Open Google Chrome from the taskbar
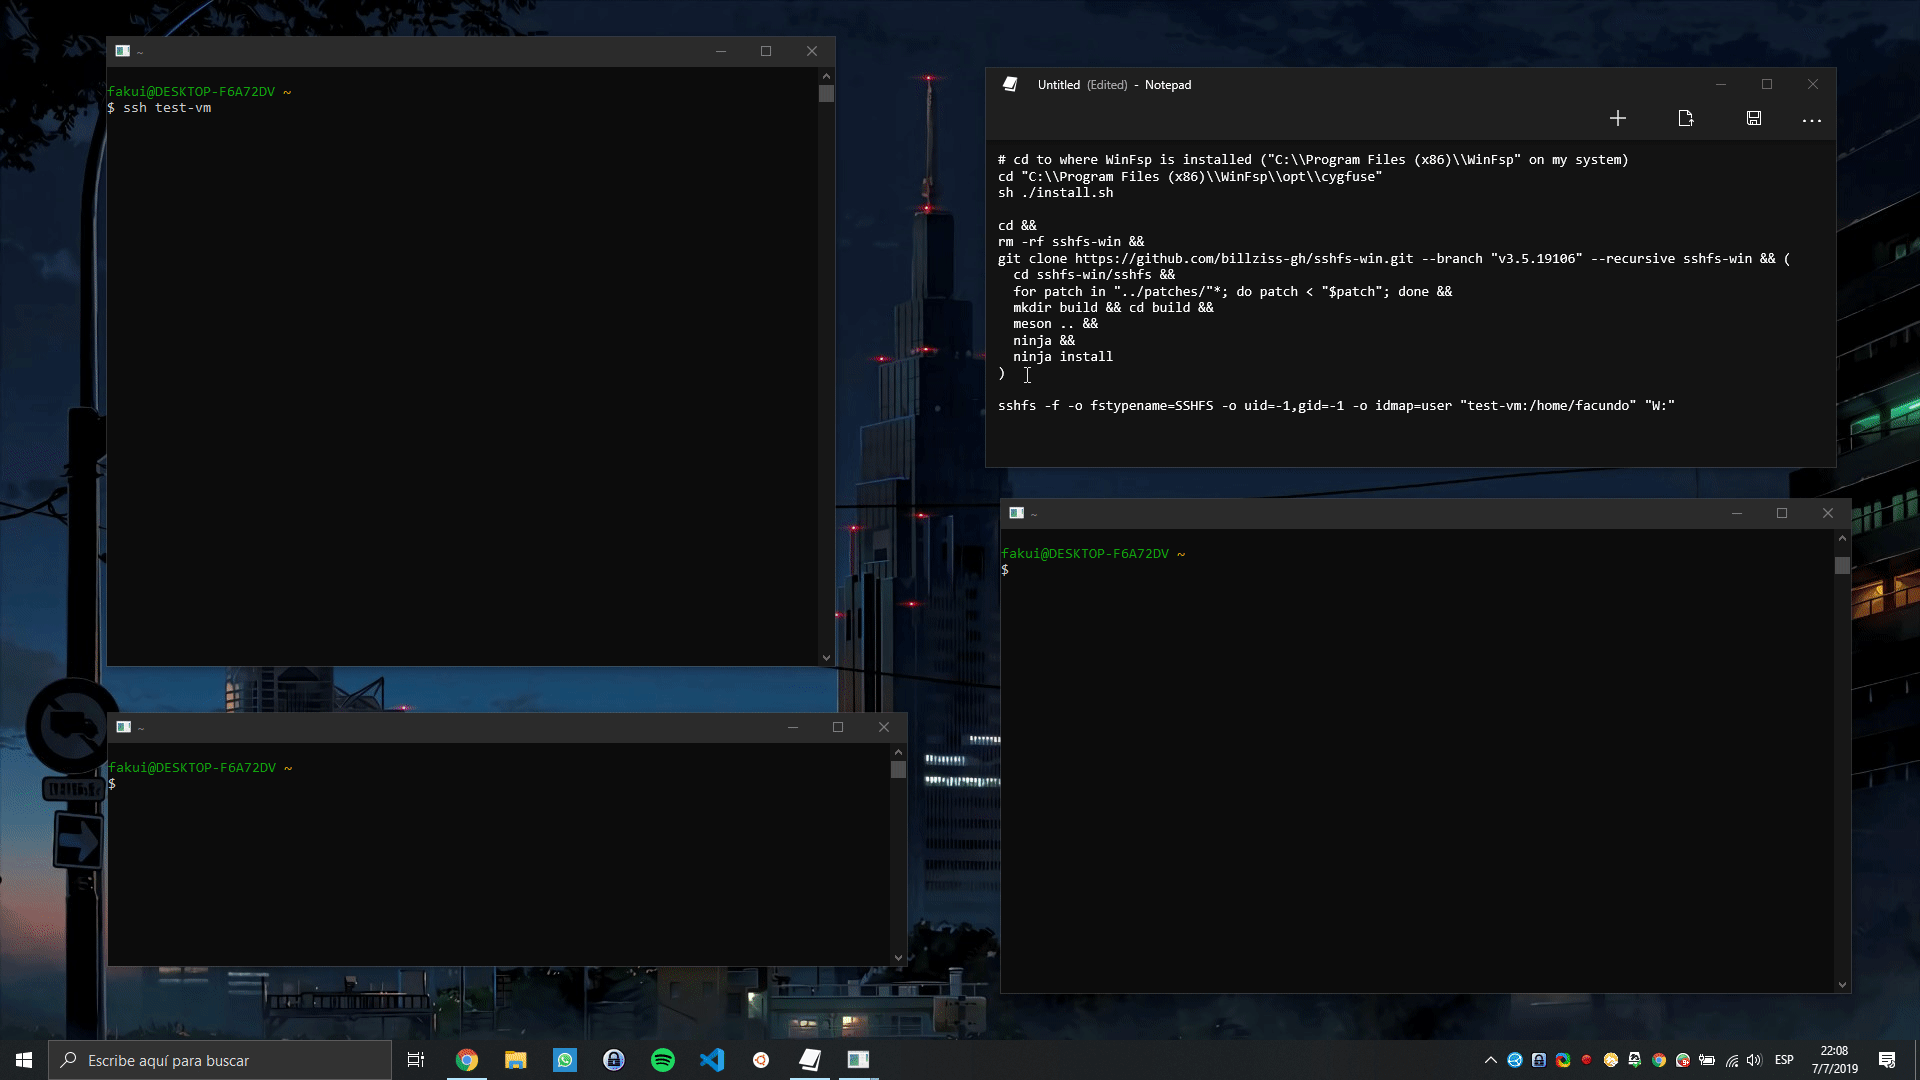This screenshot has height=1080, width=1920. point(467,1060)
